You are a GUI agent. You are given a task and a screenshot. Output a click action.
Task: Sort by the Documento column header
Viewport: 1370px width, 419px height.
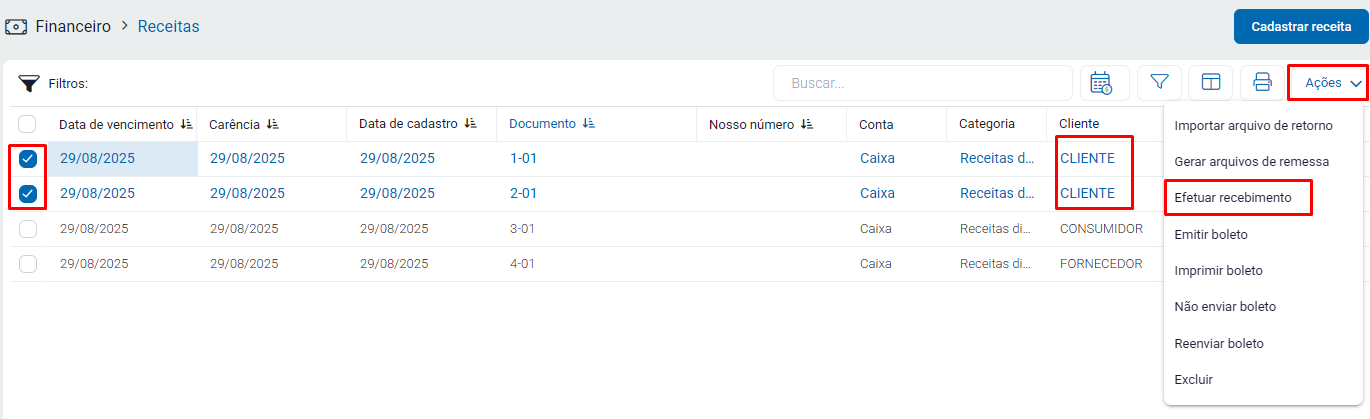[x=542, y=124]
